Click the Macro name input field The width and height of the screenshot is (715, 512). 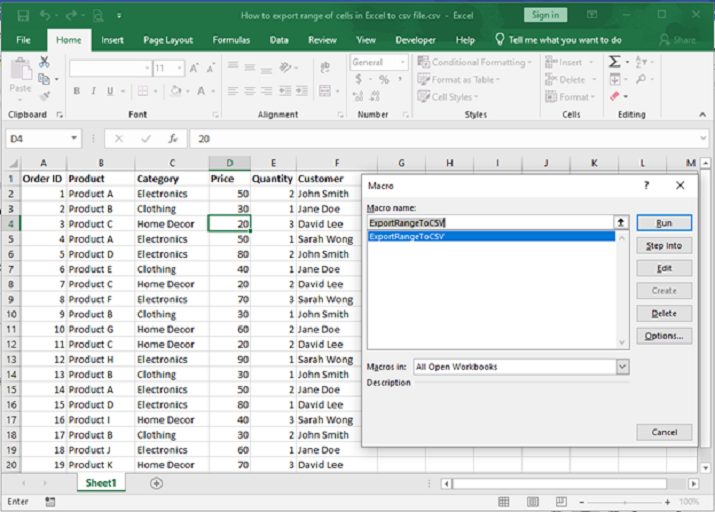click(x=489, y=223)
